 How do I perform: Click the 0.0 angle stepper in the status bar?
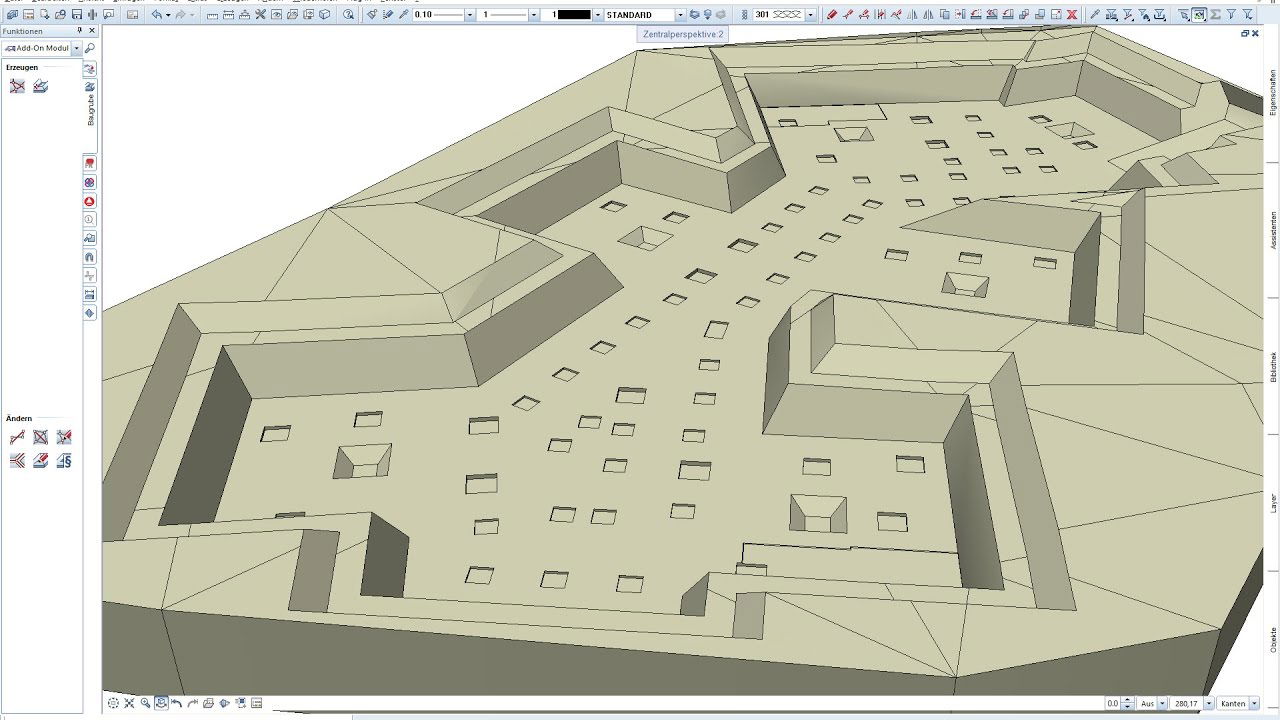click(1127, 703)
